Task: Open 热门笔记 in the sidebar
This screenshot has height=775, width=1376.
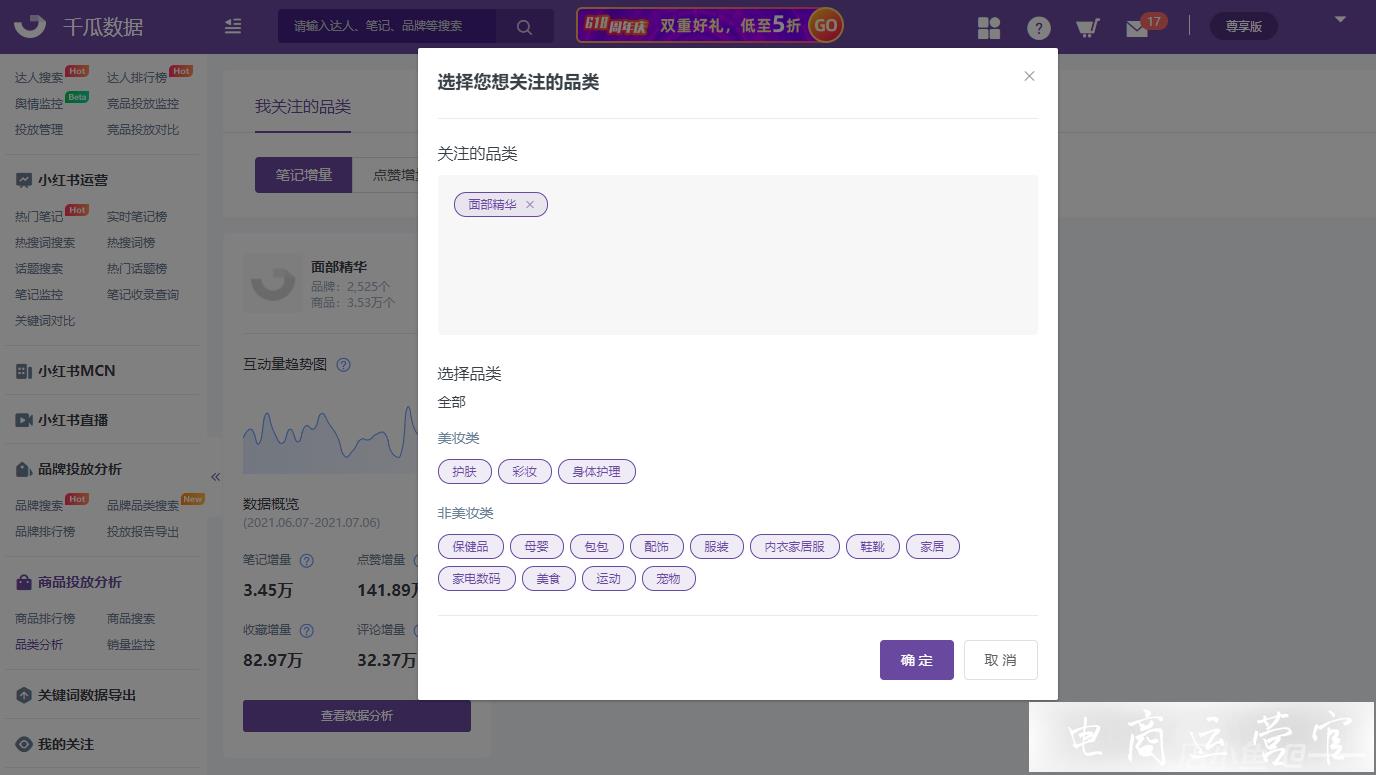Action: click(x=39, y=216)
